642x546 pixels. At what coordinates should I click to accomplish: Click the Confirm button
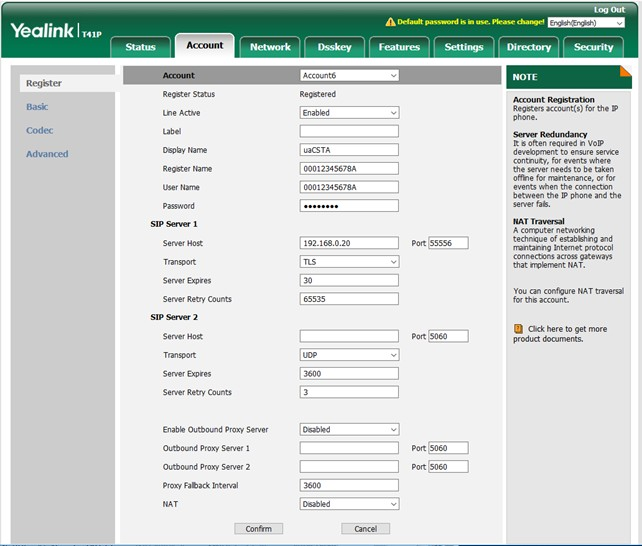[x=258, y=528]
